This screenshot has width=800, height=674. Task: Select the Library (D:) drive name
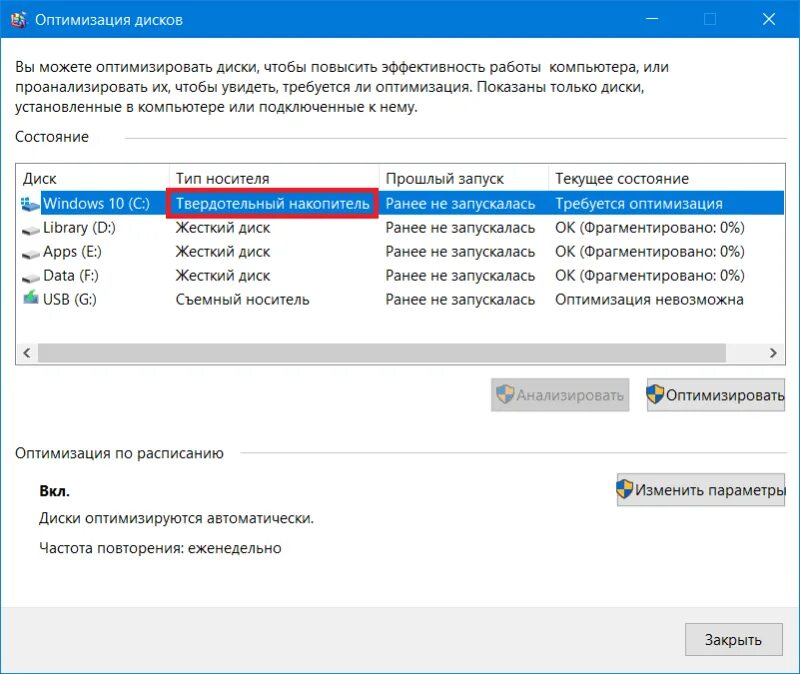79,228
